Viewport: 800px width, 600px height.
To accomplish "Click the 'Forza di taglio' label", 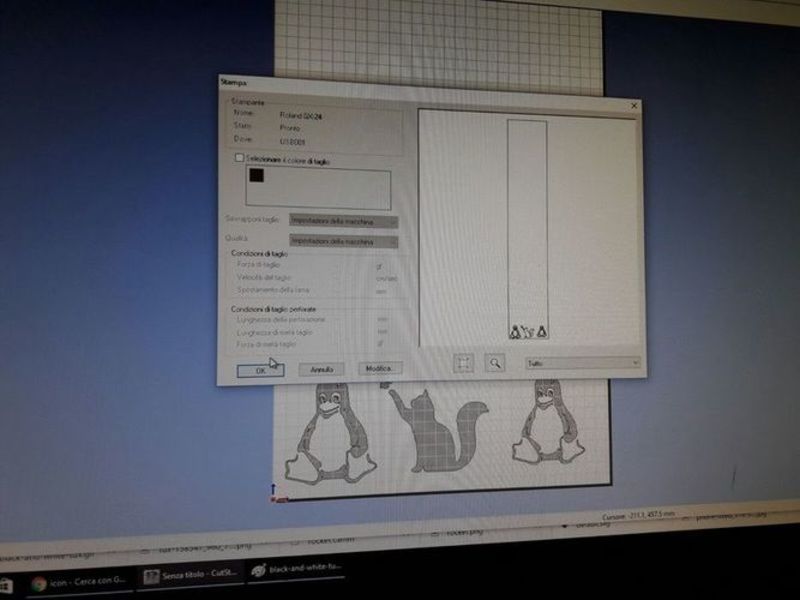I will [x=258, y=264].
